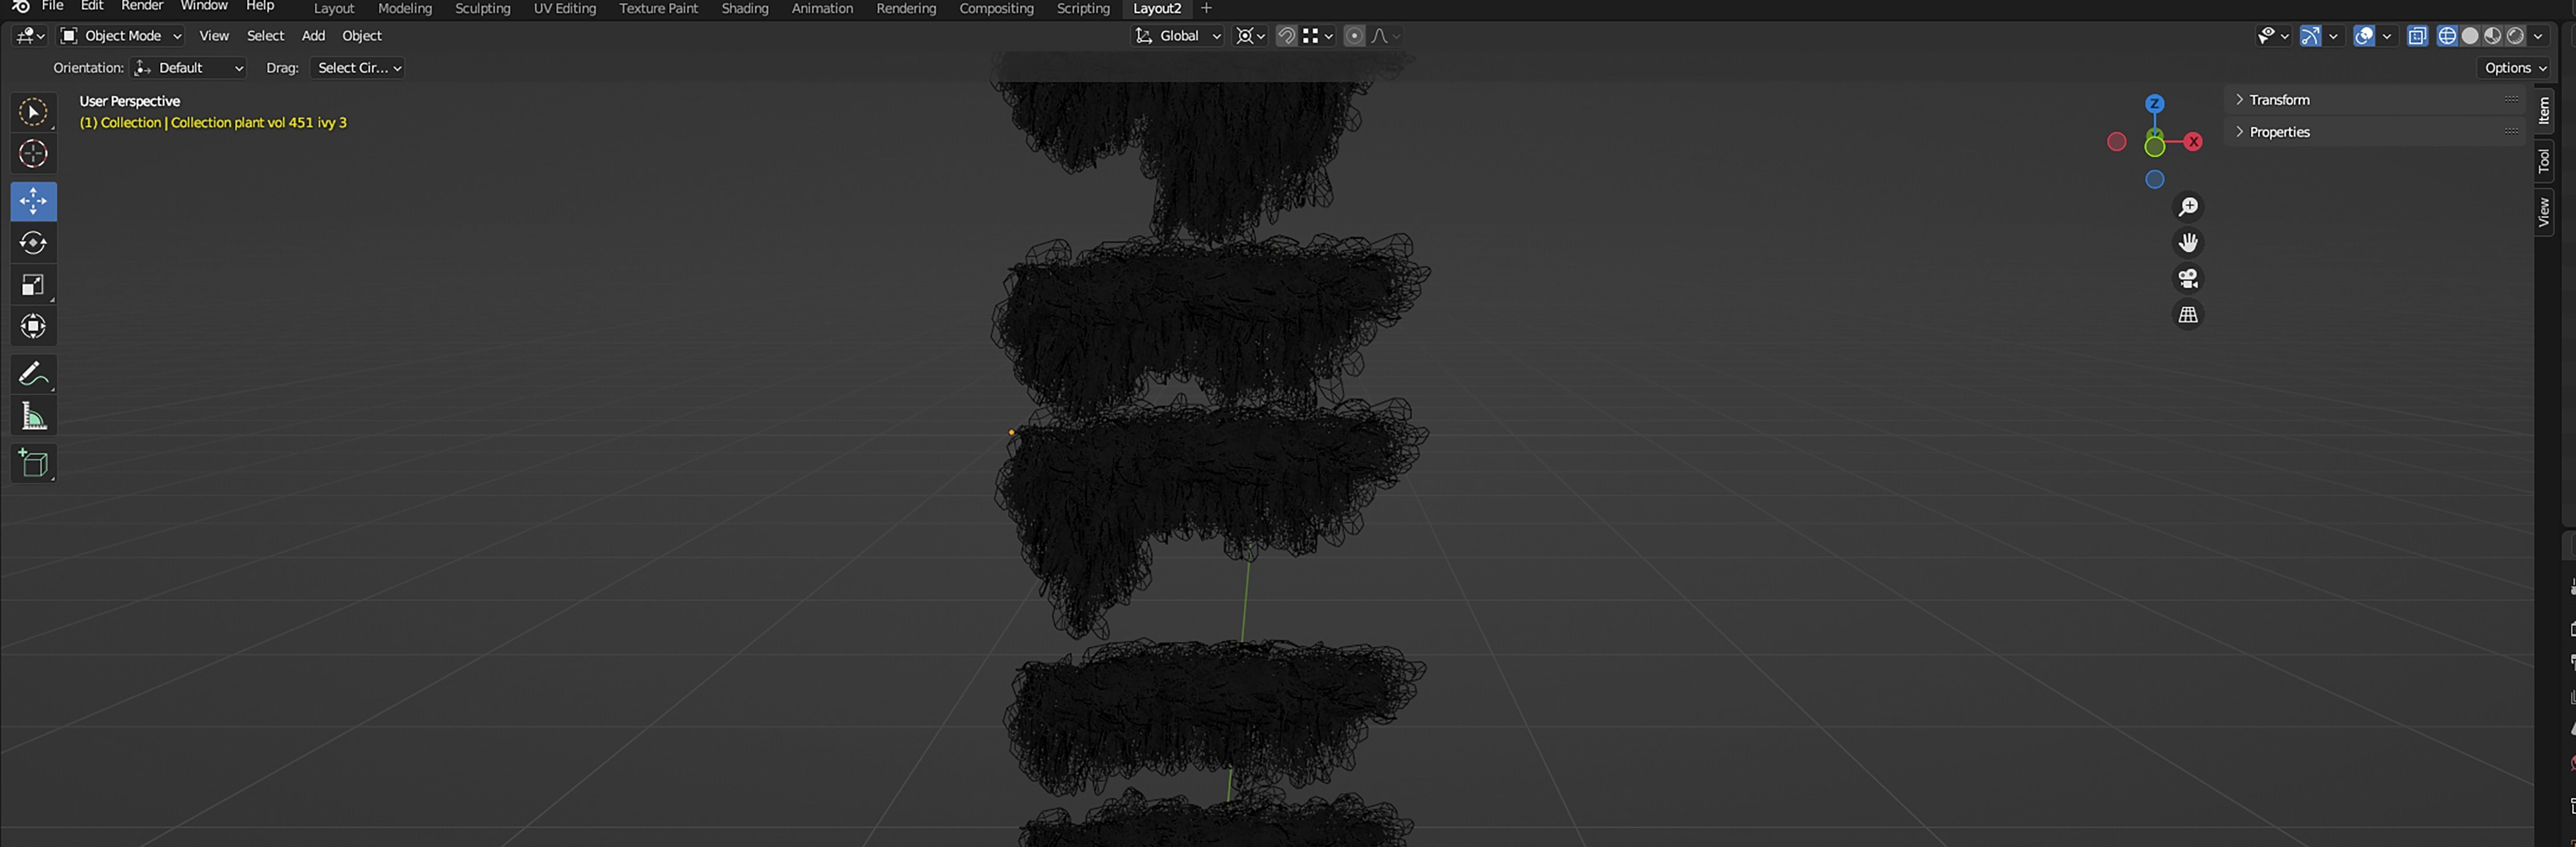This screenshot has height=847, width=2576.
Task: Open the Object Mode dropdown
Action: coord(121,36)
